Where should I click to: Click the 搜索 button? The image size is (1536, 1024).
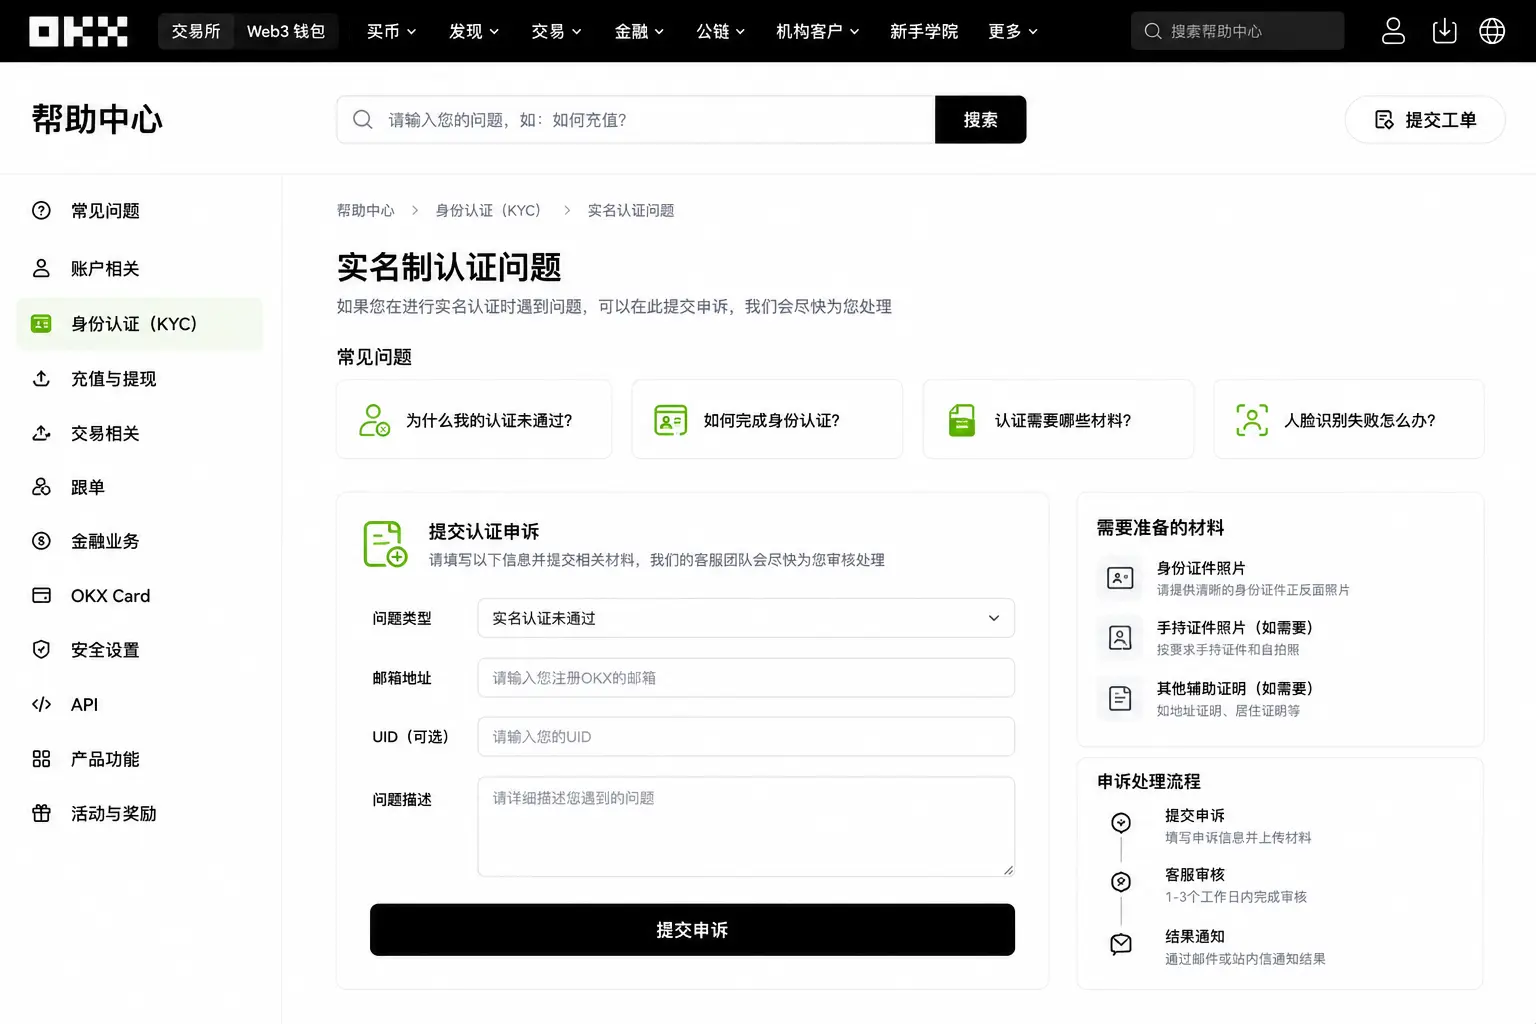[980, 120]
